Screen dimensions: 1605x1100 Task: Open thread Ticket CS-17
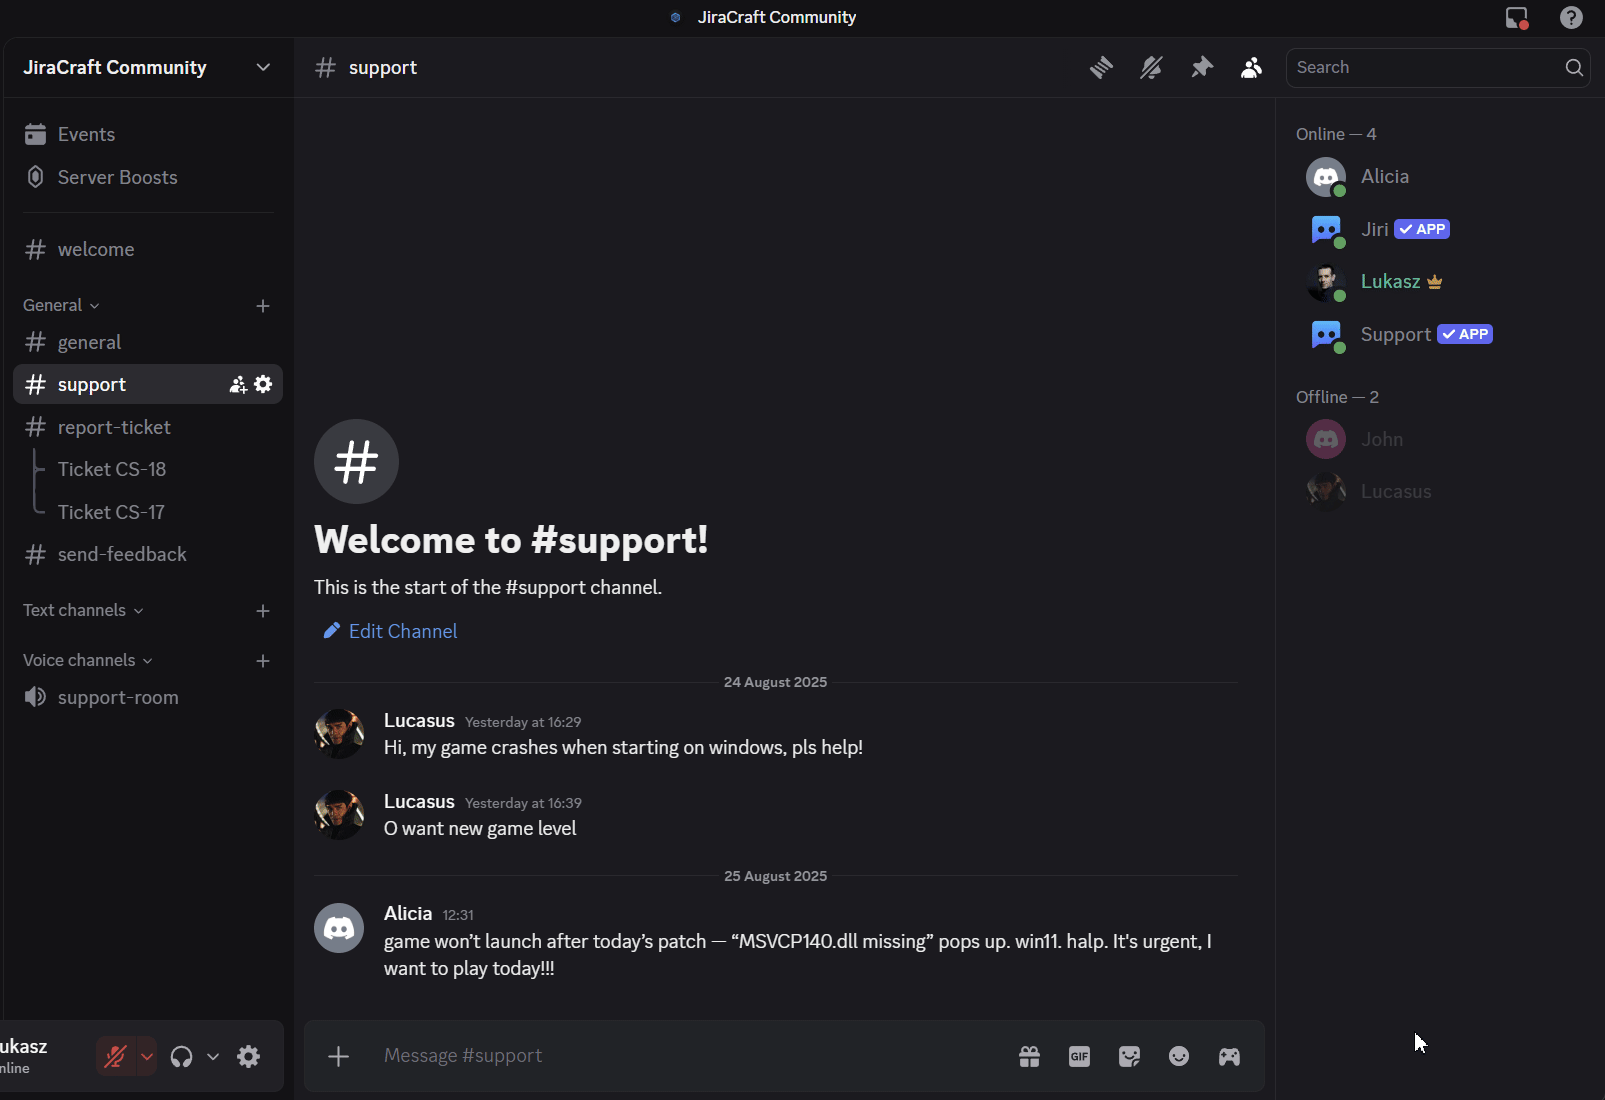coord(111,512)
